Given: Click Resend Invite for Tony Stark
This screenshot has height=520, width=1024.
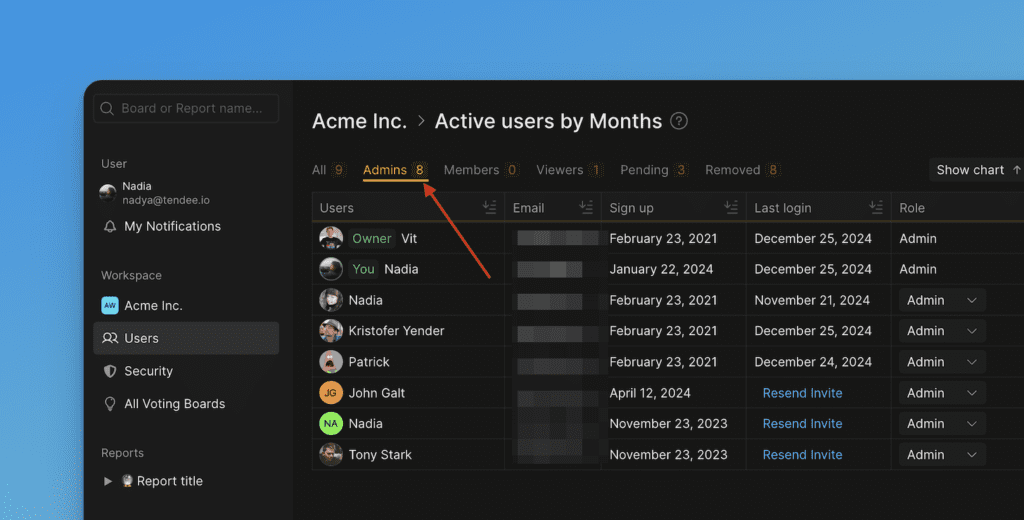Looking at the screenshot, I should pos(802,455).
